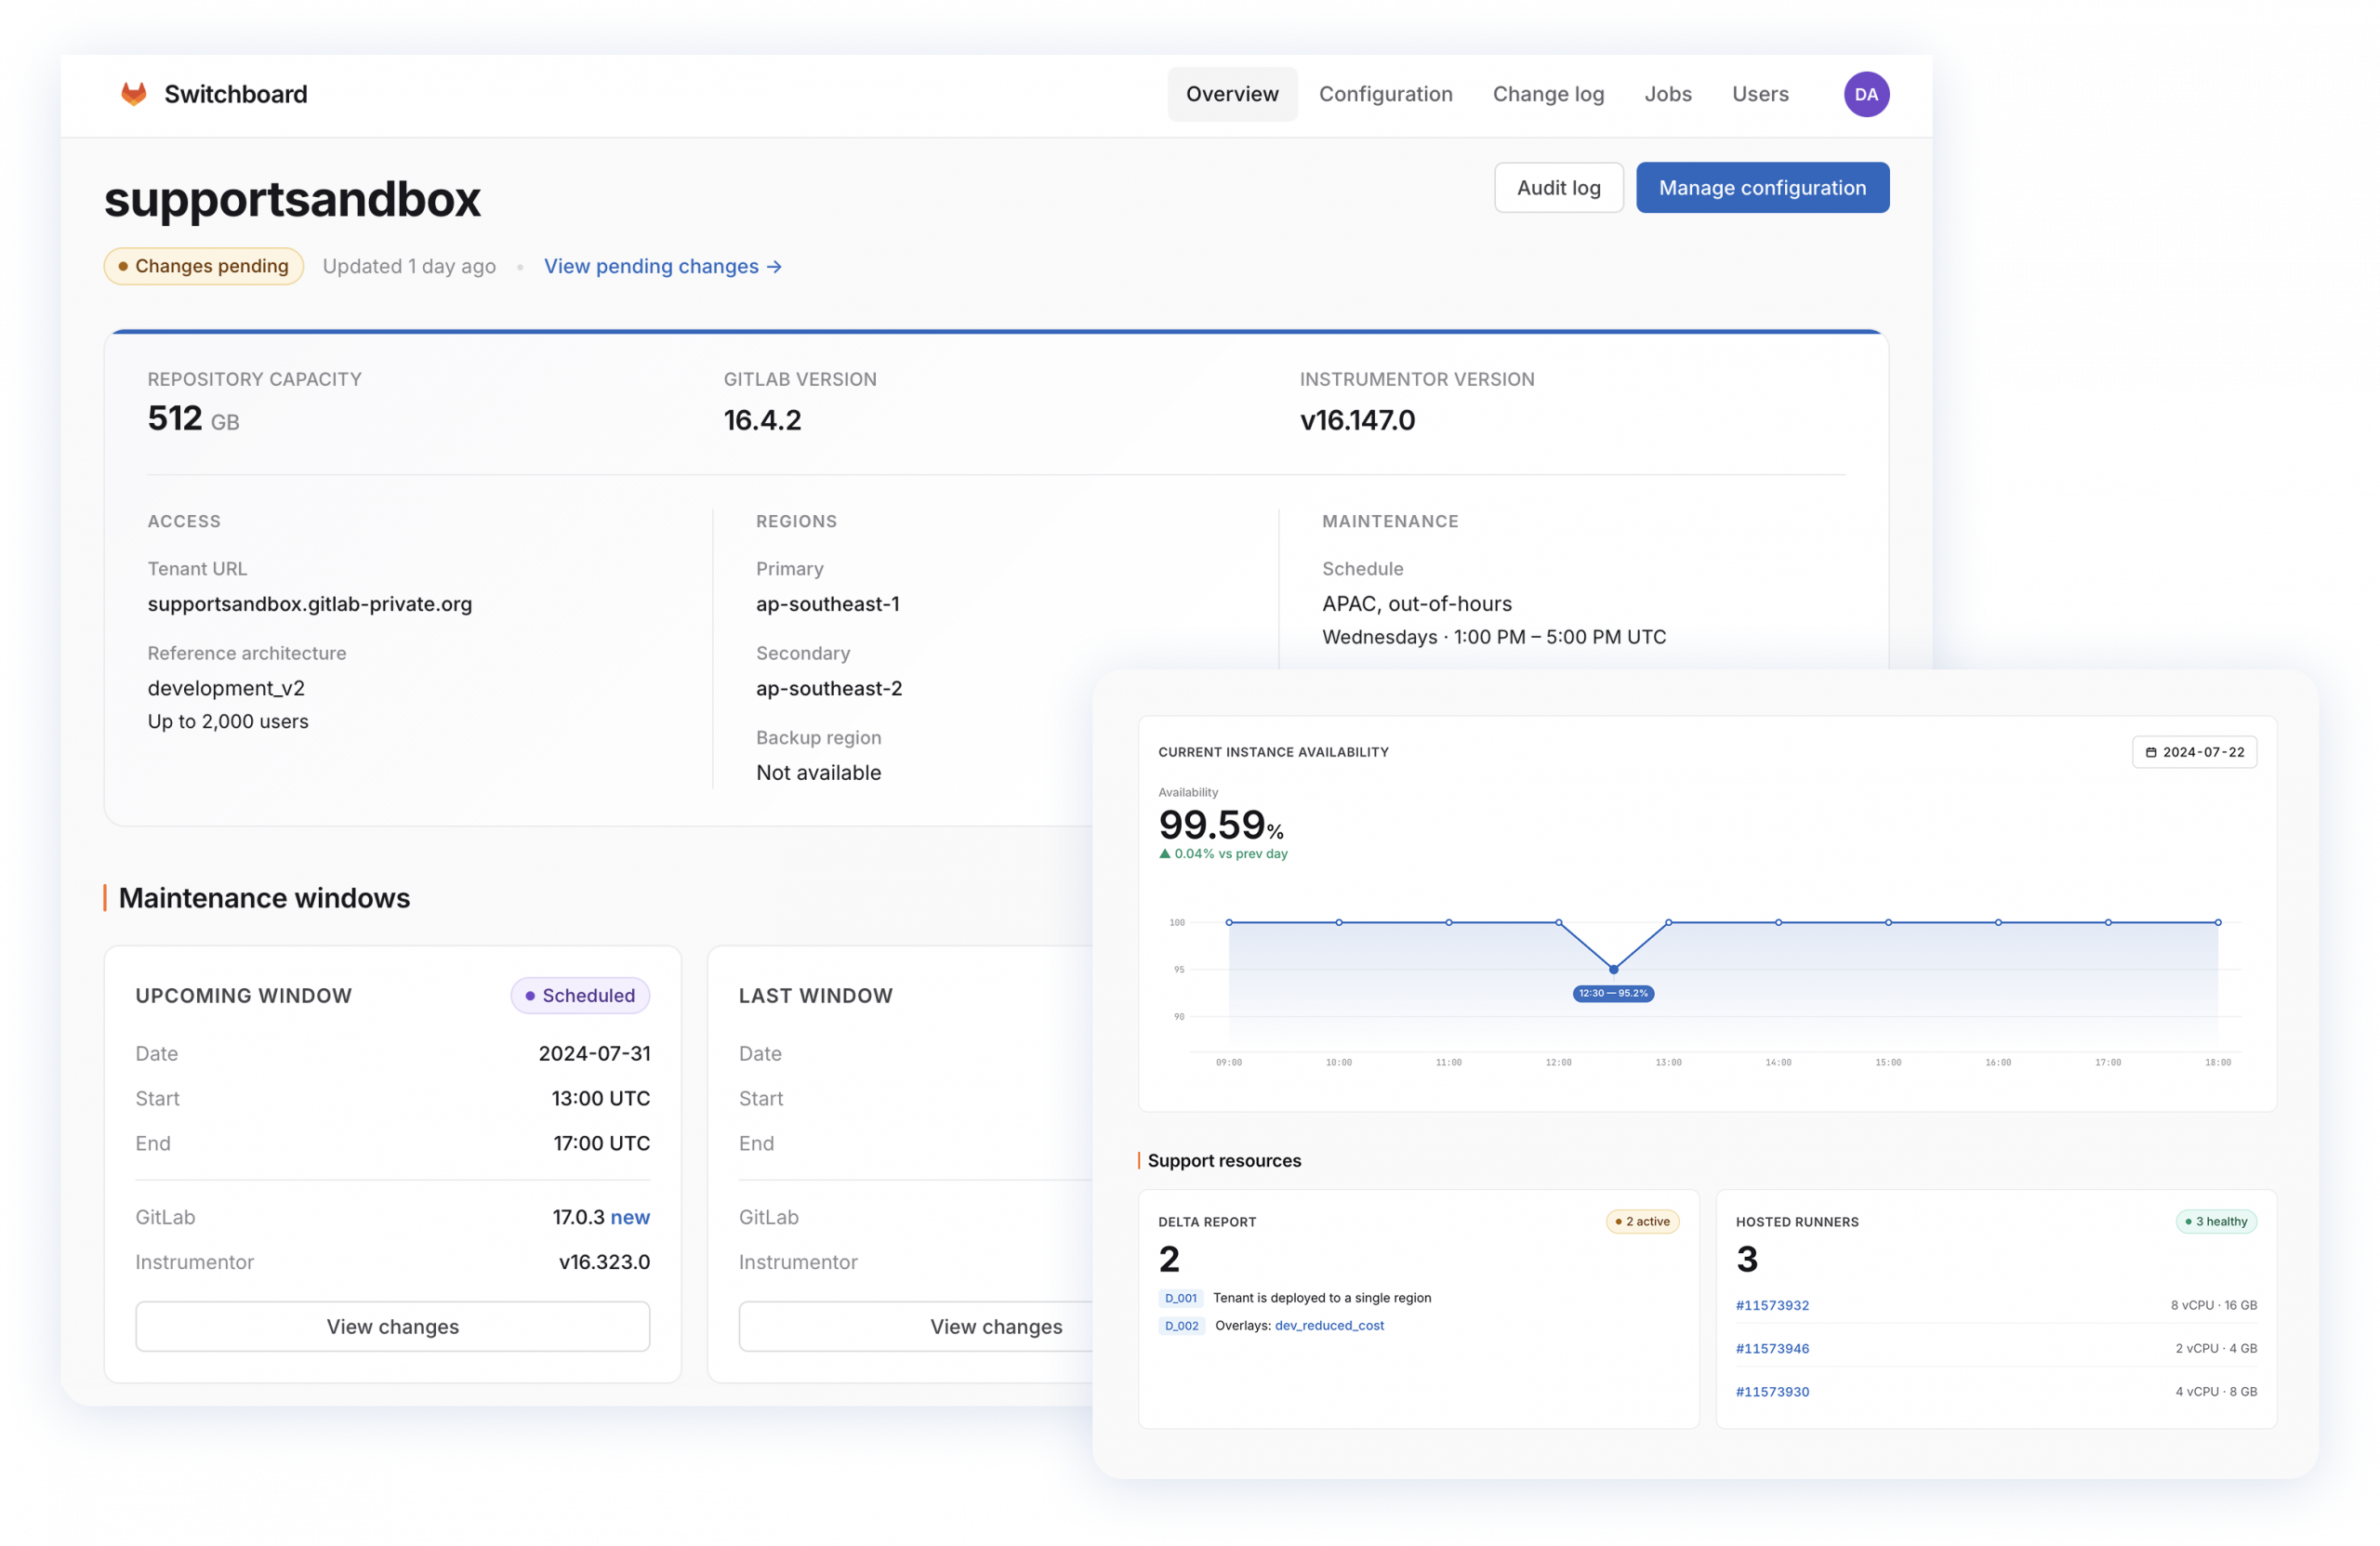Click the new label next to 17.0.3
Image resolution: width=2380 pixels, height=1546 pixels.
pos(630,1217)
